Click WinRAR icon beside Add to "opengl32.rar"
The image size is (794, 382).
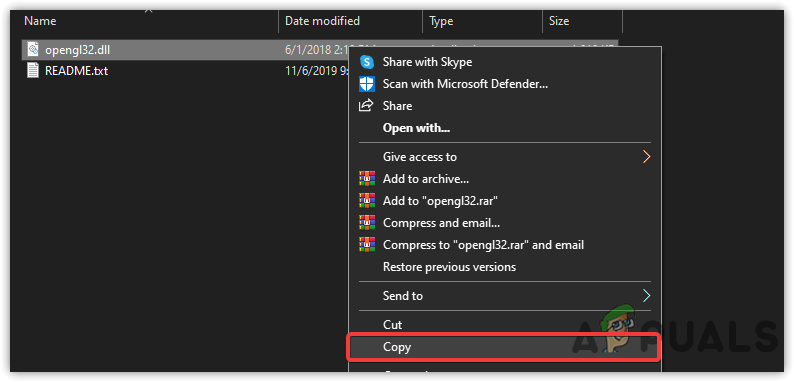point(367,201)
